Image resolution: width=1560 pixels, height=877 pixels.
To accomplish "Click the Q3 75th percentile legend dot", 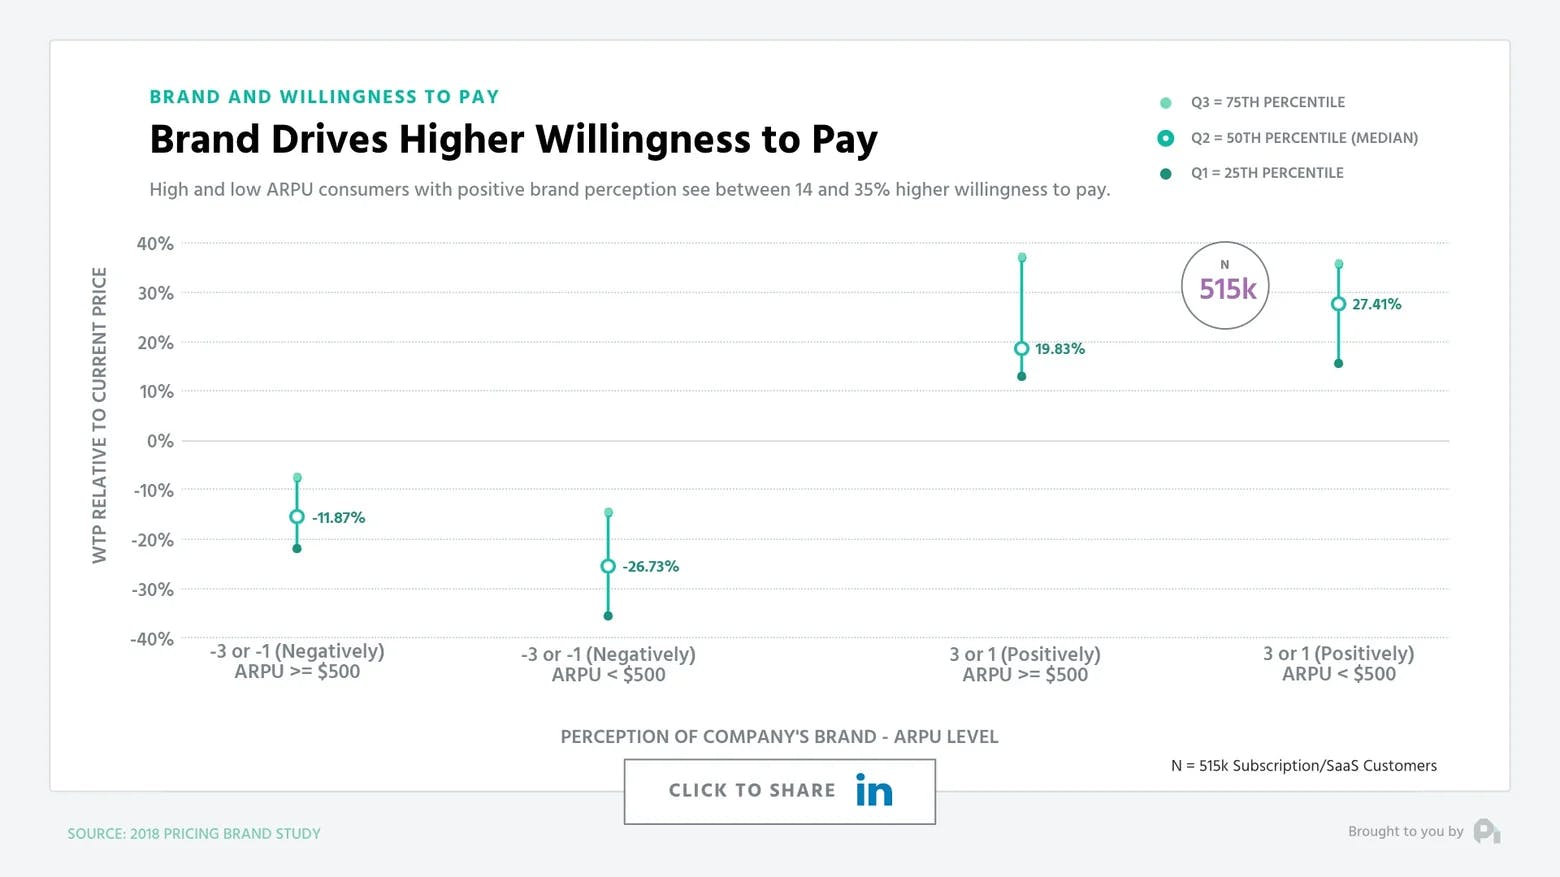I will point(1163,102).
